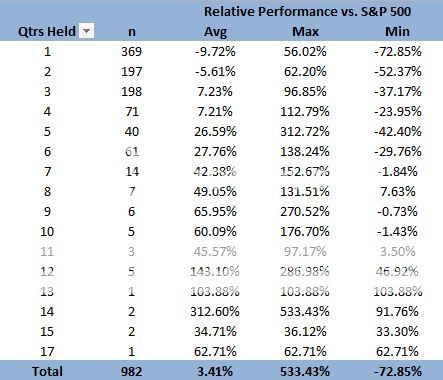The image size is (443, 380).
Task: Open the Qtrs Held filter dropdown
Action: [87, 31]
